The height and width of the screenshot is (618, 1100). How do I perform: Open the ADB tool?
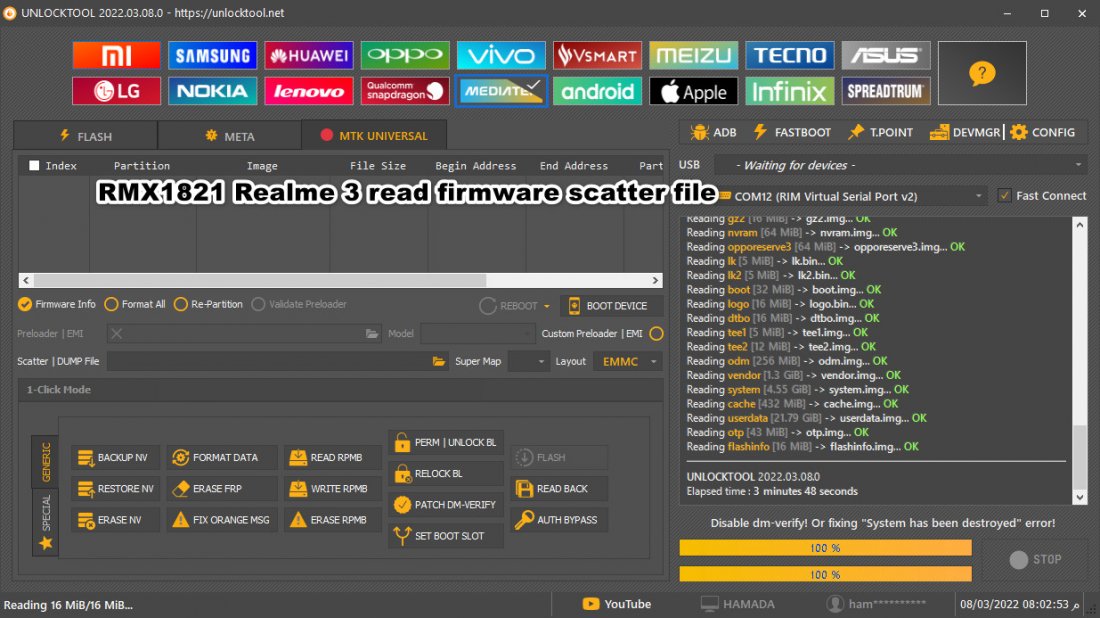(713, 132)
